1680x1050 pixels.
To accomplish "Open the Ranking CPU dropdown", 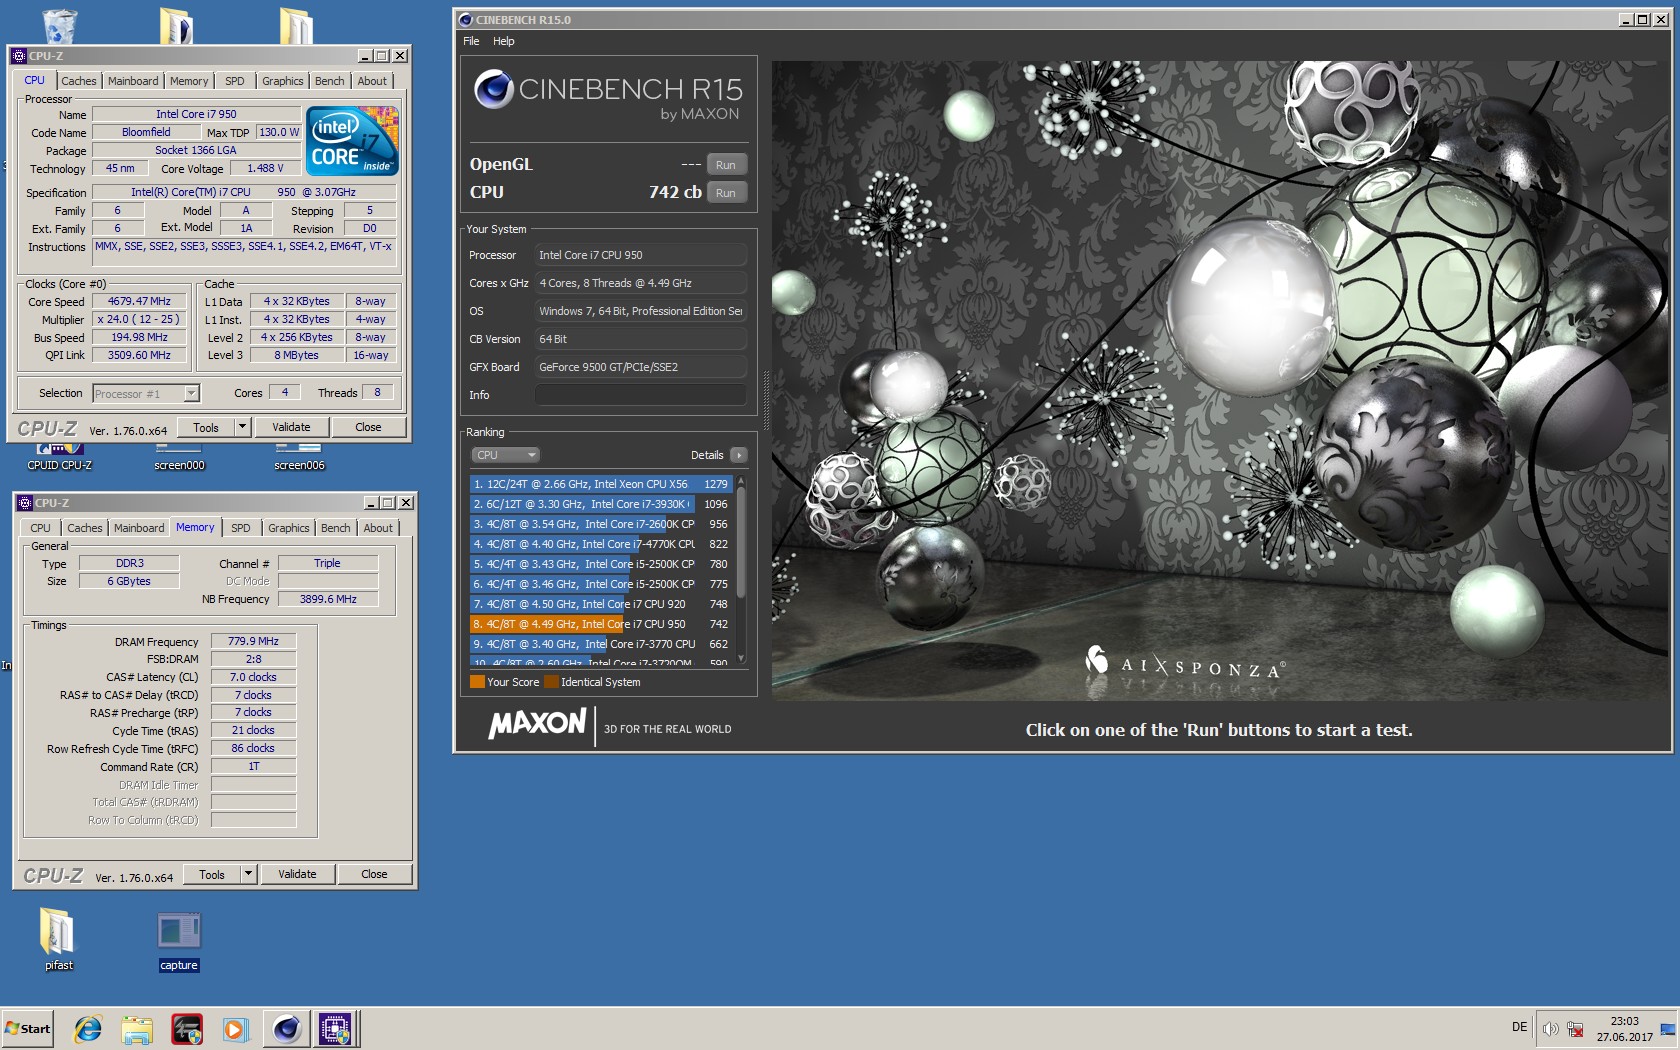I will 505,455.
